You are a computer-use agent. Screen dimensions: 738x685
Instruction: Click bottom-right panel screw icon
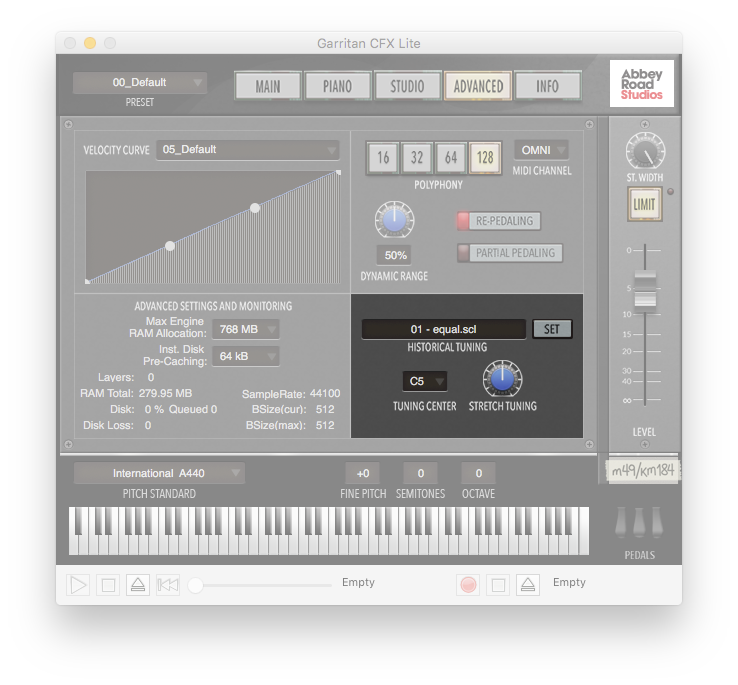589,444
